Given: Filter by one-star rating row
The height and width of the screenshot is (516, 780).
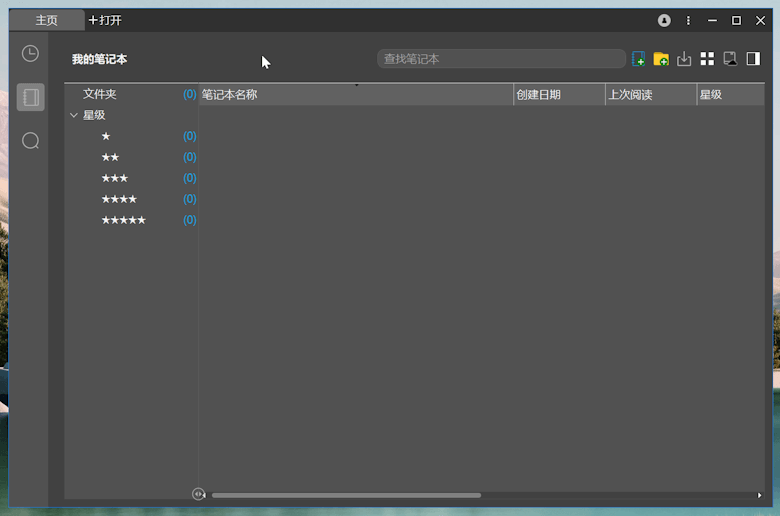Looking at the screenshot, I should (x=132, y=136).
